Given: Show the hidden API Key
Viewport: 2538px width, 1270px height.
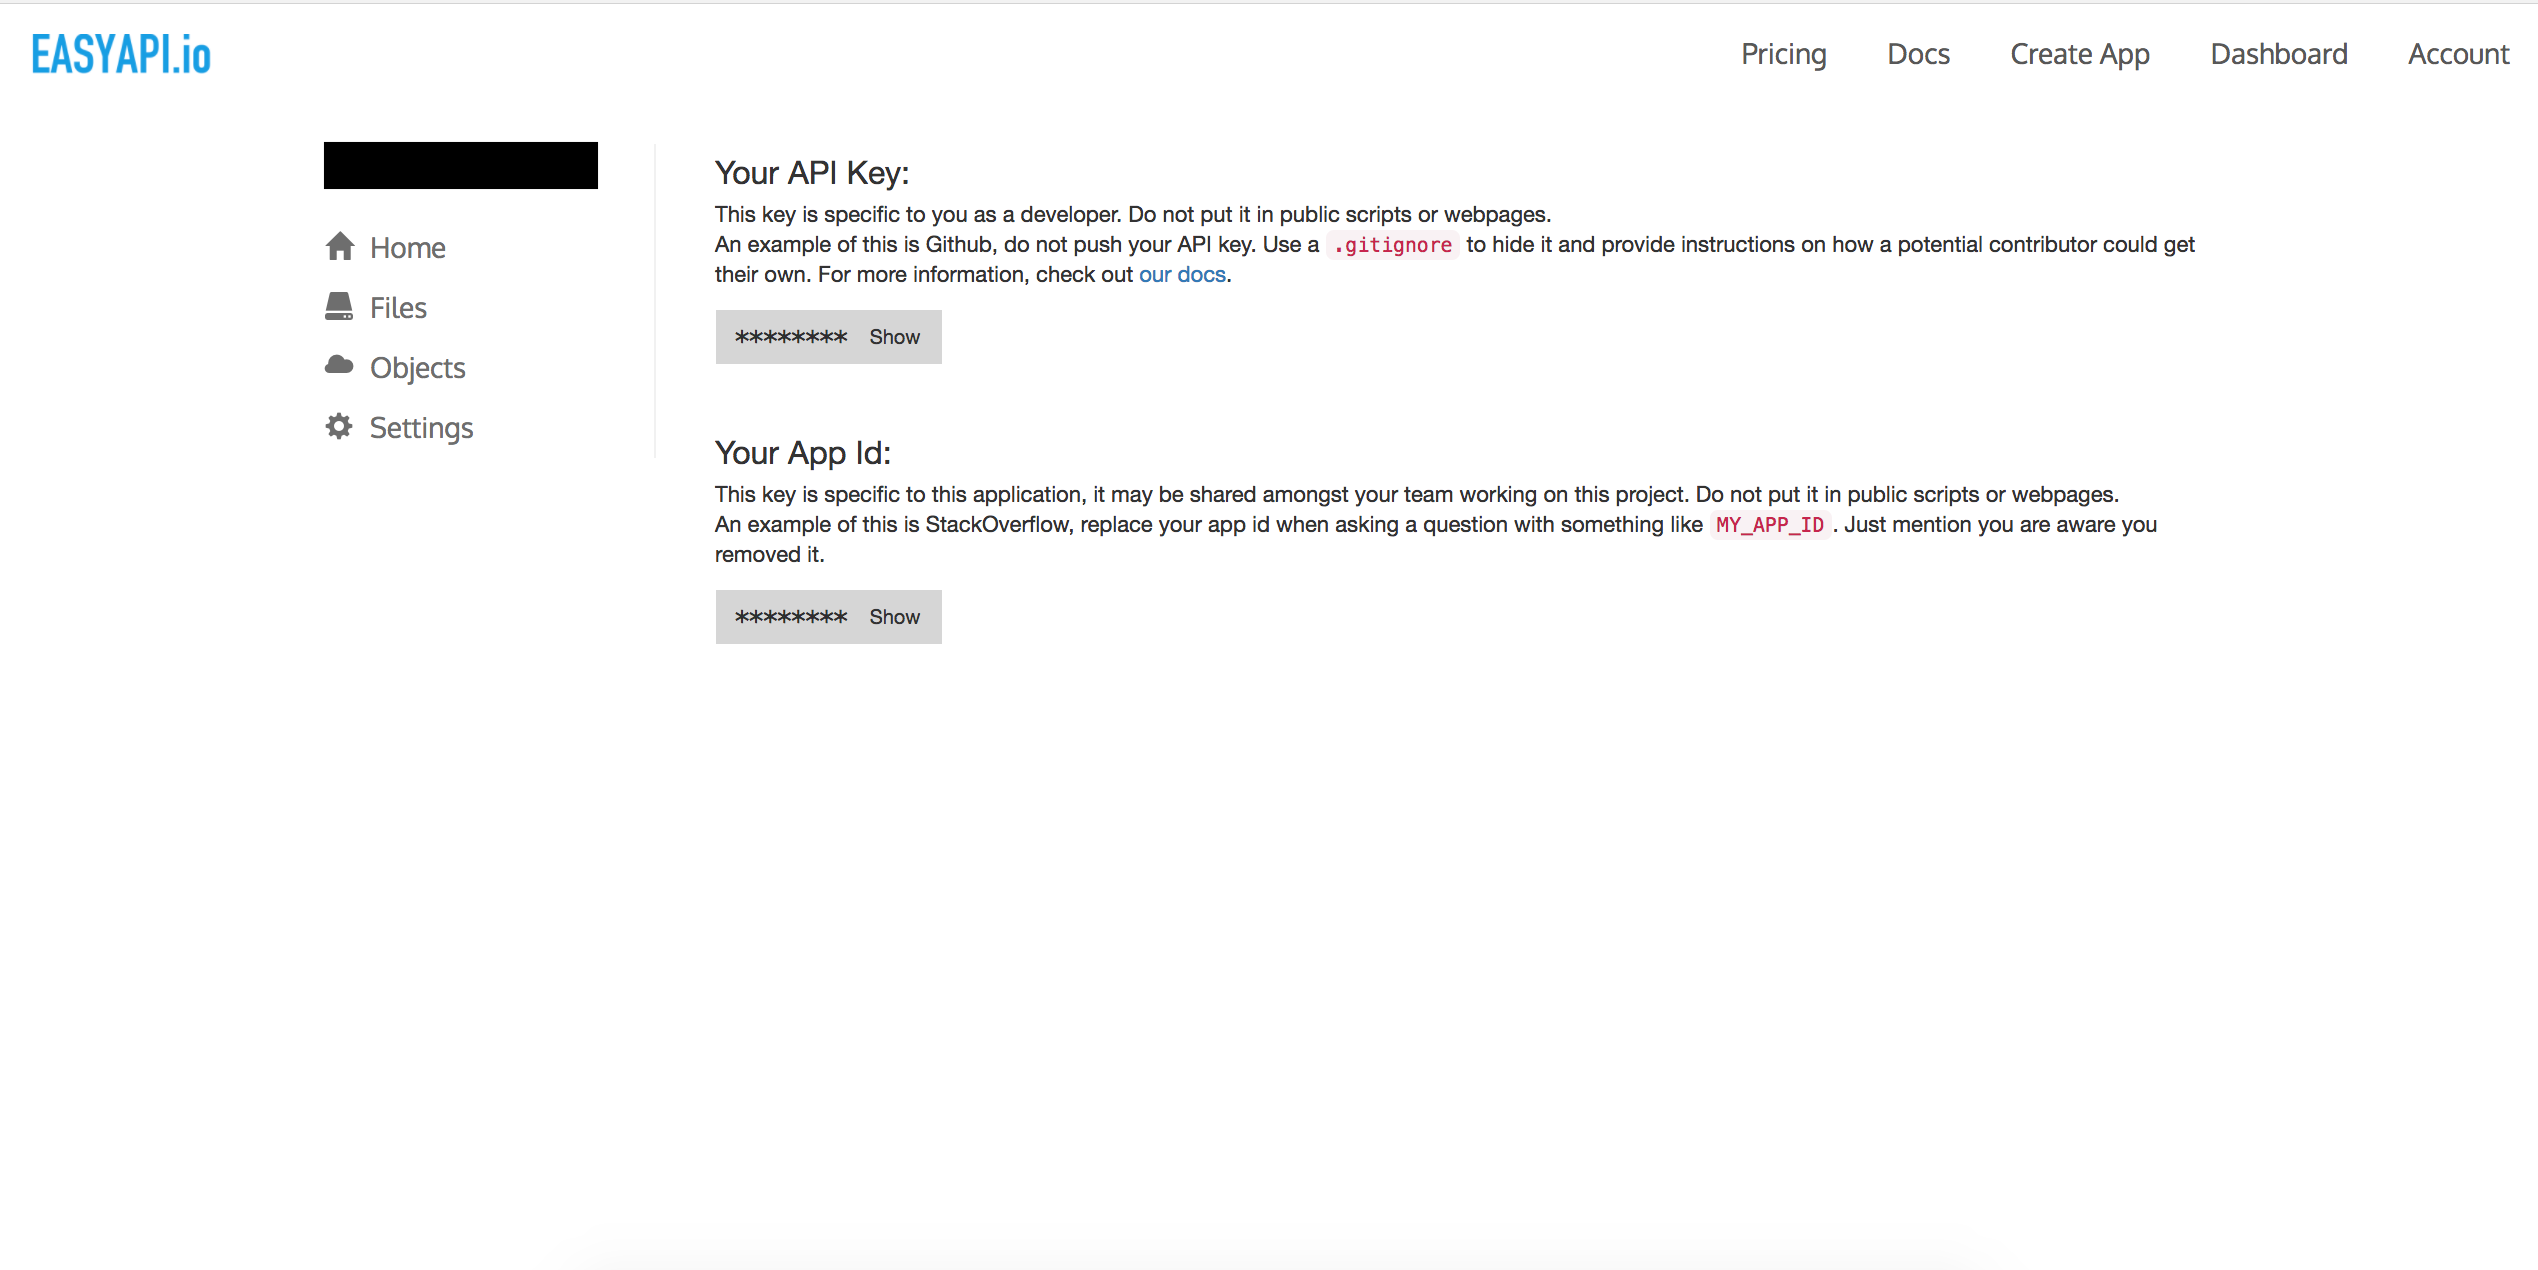Looking at the screenshot, I should [894, 337].
